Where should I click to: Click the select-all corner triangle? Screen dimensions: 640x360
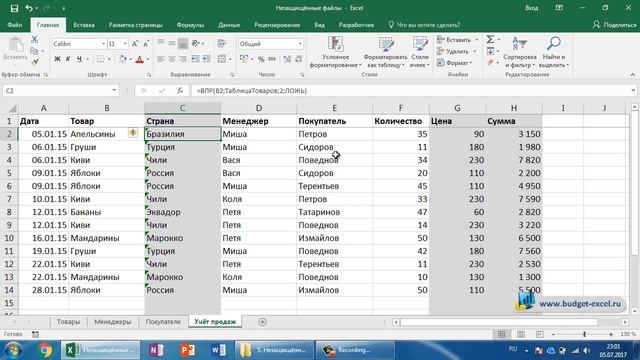tap(13, 109)
